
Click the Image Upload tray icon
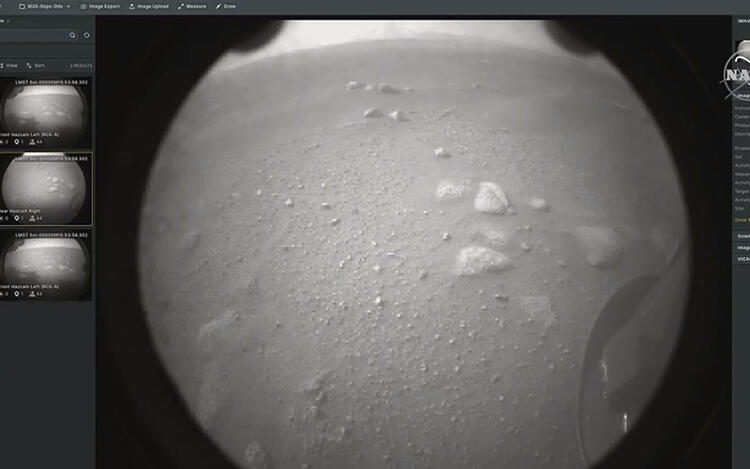click(x=132, y=6)
